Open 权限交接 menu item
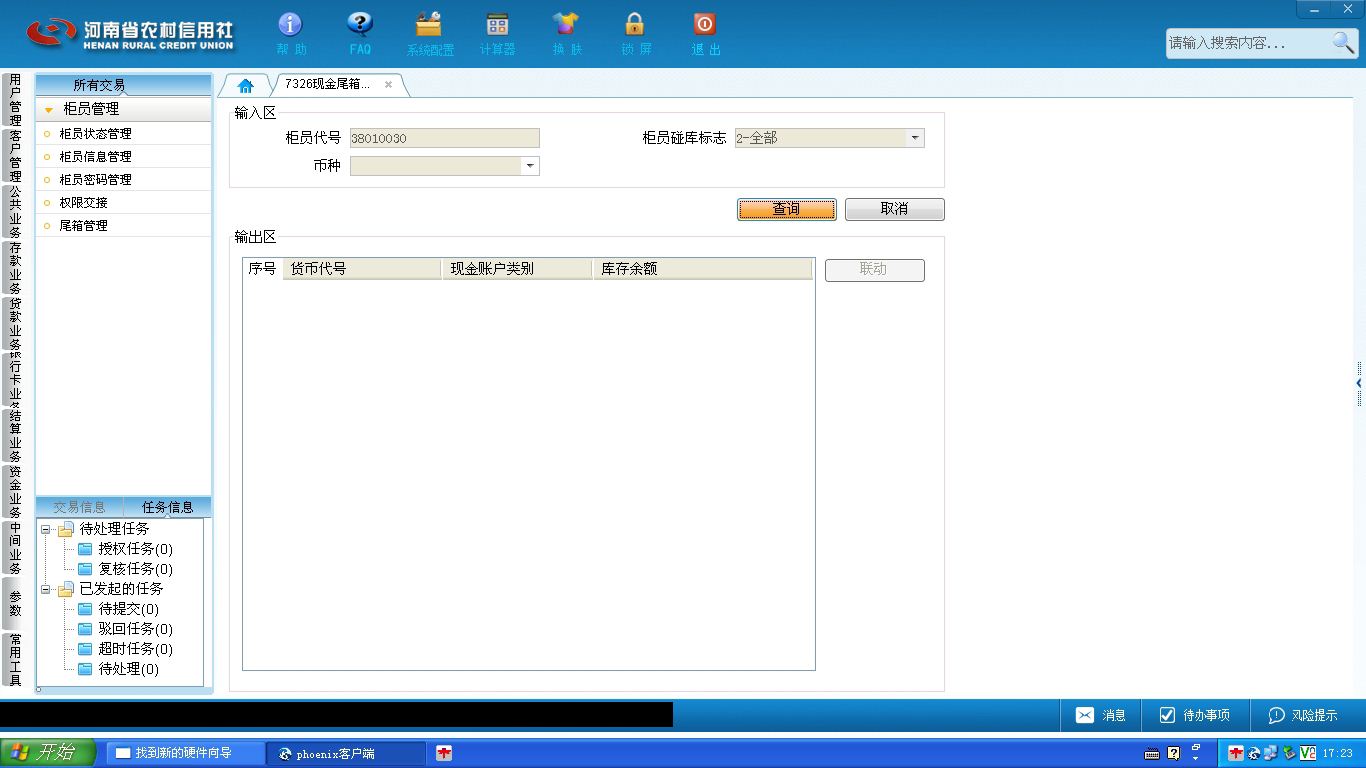Viewport: 1366px width, 768px height. pos(124,203)
